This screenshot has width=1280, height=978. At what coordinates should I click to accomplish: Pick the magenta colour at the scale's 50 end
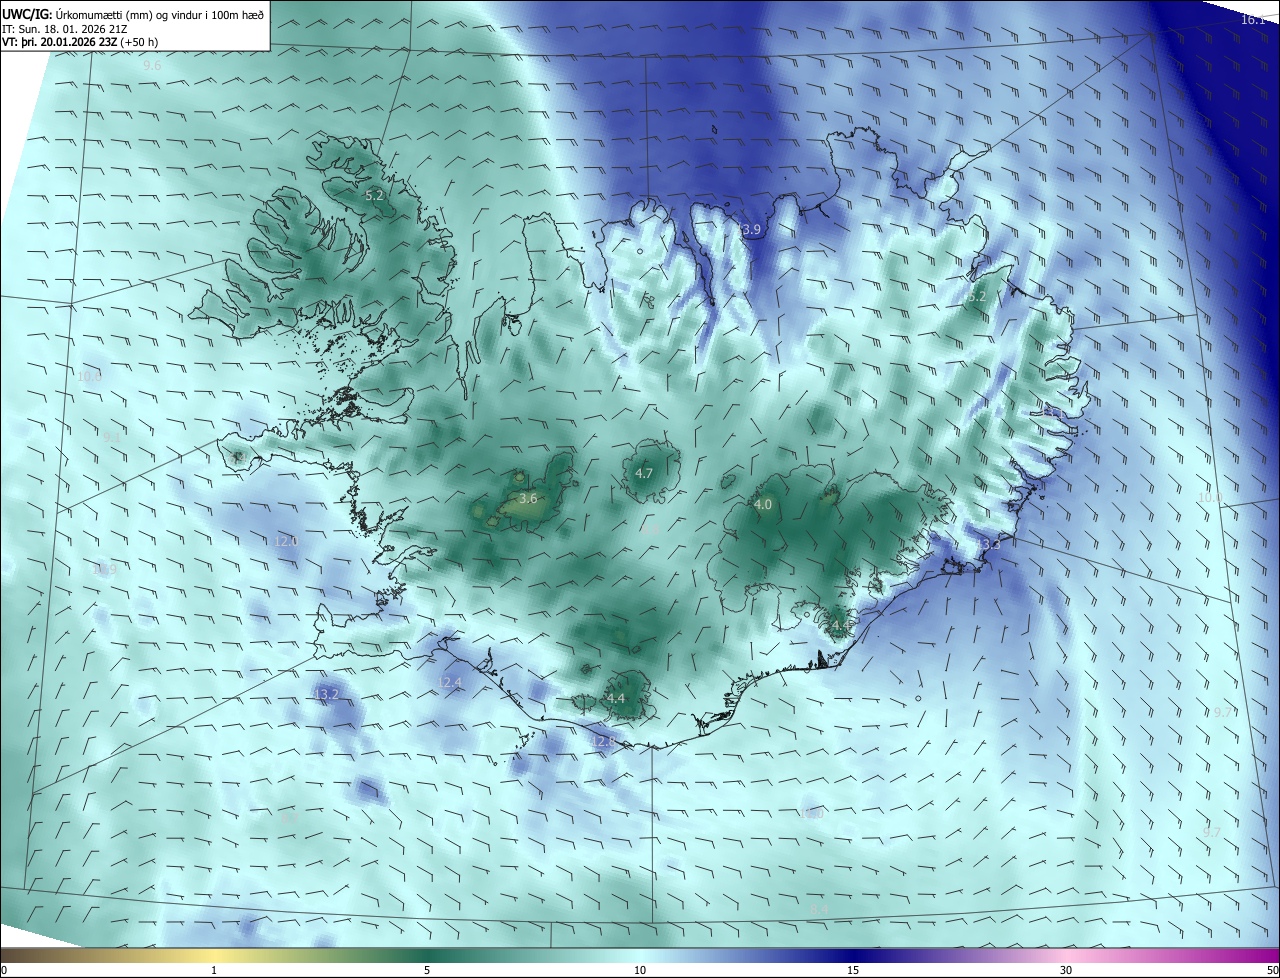click(x=1268, y=955)
